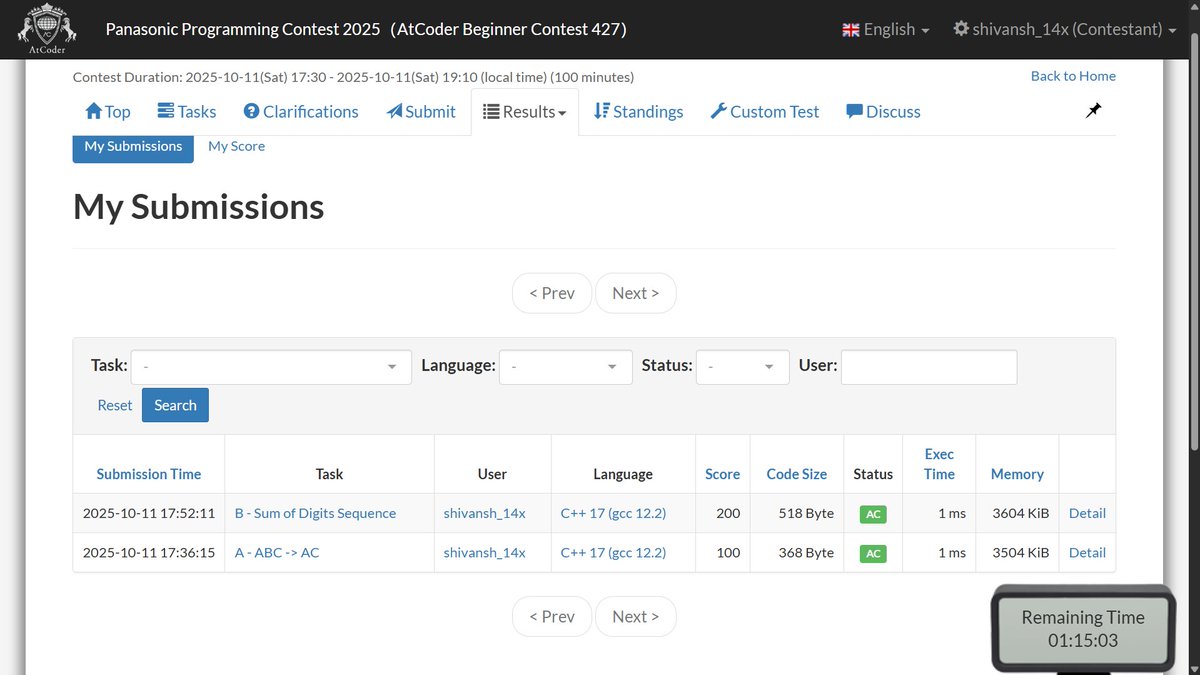The image size is (1200, 675).
Task: Open the Submit tab
Action: pyautogui.click(x=421, y=112)
